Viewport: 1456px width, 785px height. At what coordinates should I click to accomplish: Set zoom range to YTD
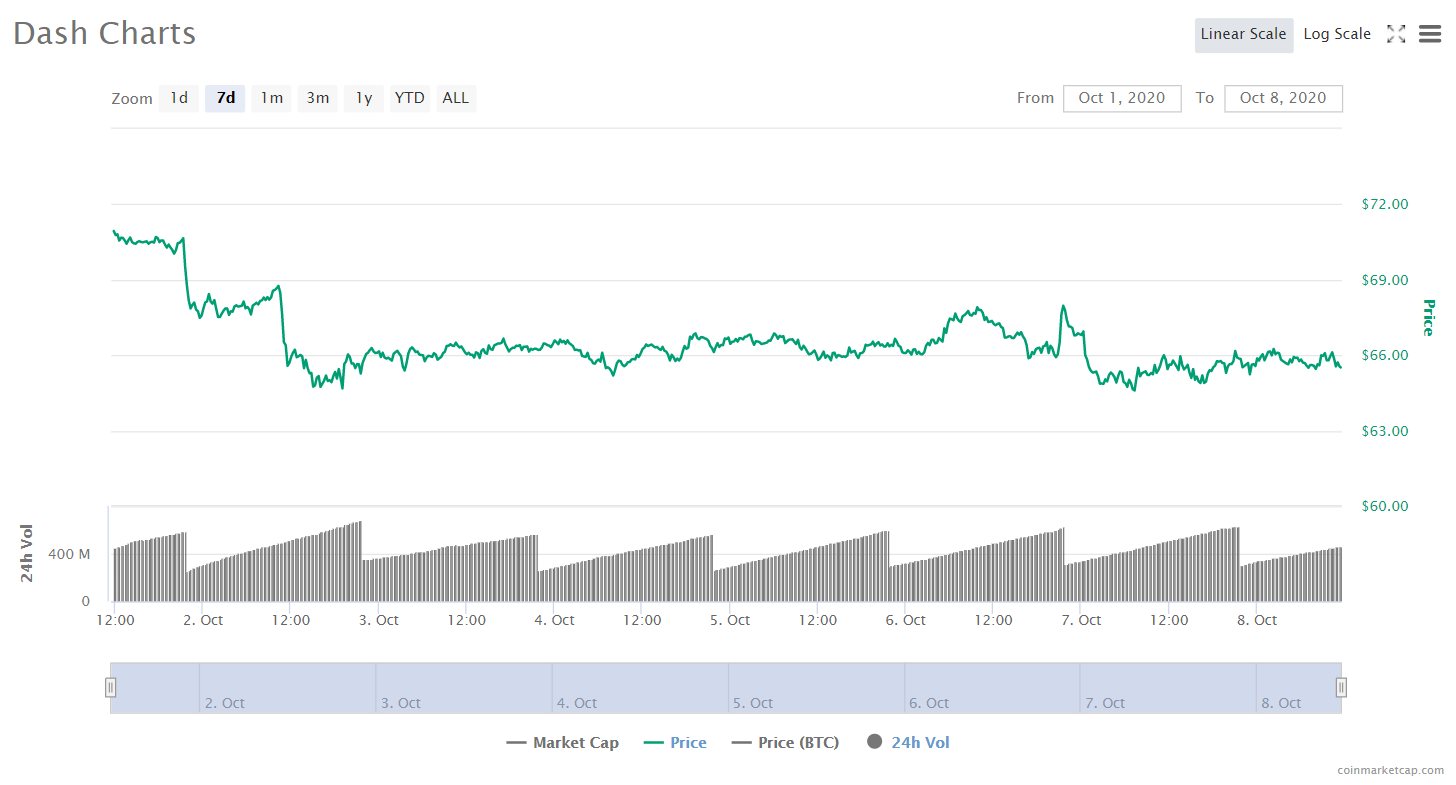410,98
